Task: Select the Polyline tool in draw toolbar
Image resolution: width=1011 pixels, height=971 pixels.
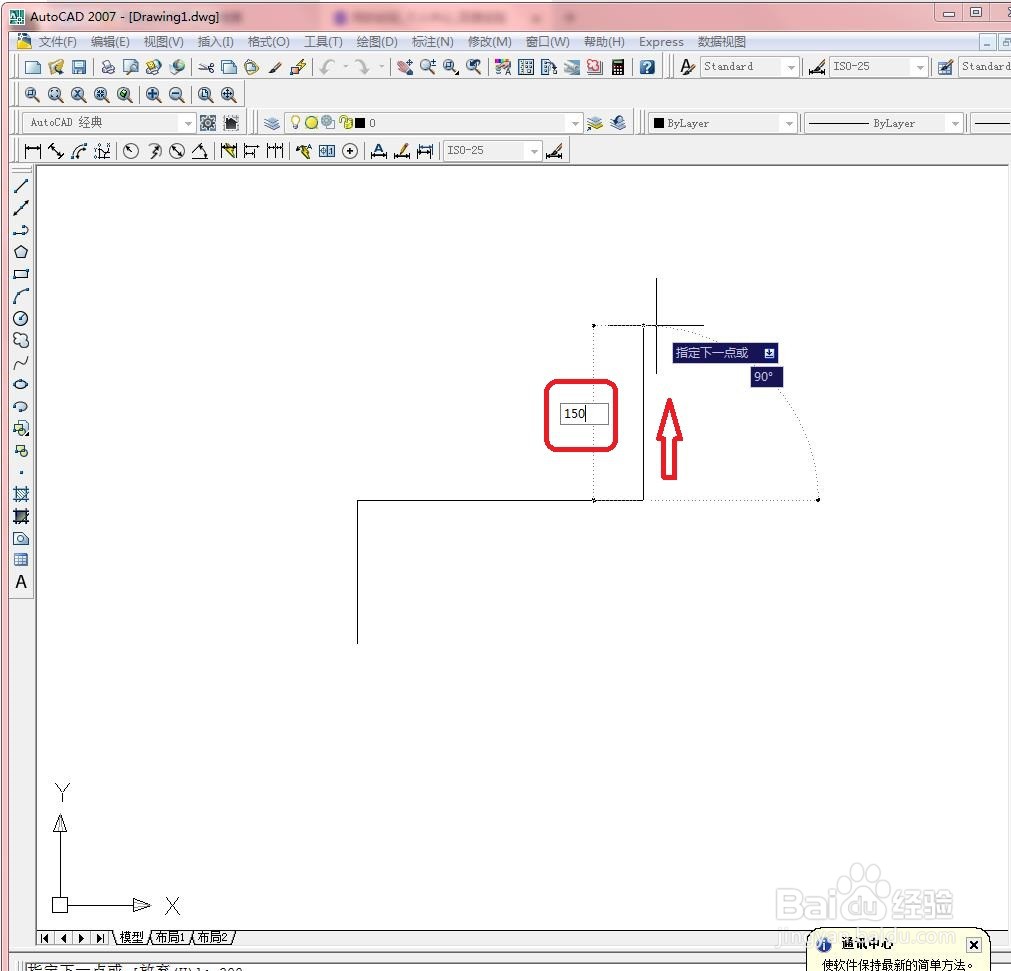Action: click(21, 230)
